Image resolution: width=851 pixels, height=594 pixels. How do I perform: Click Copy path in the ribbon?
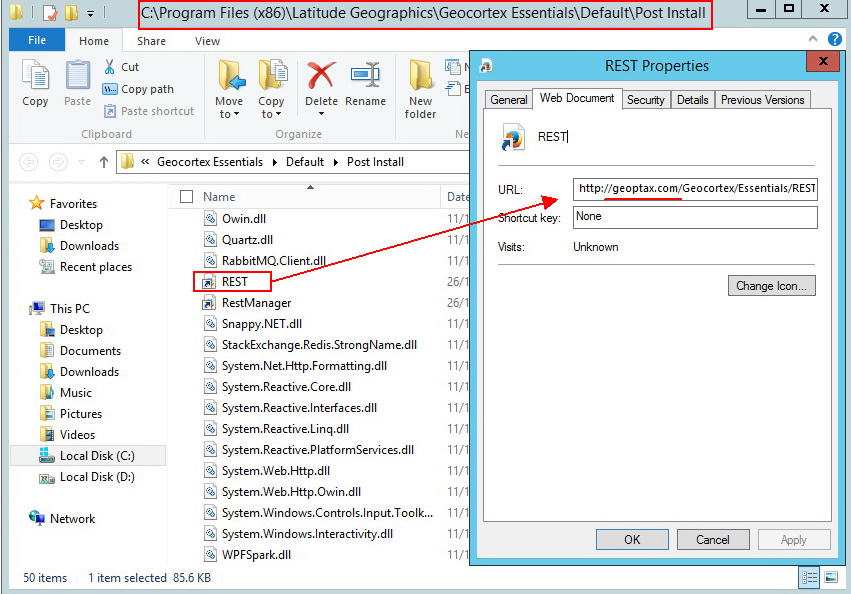(138, 89)
